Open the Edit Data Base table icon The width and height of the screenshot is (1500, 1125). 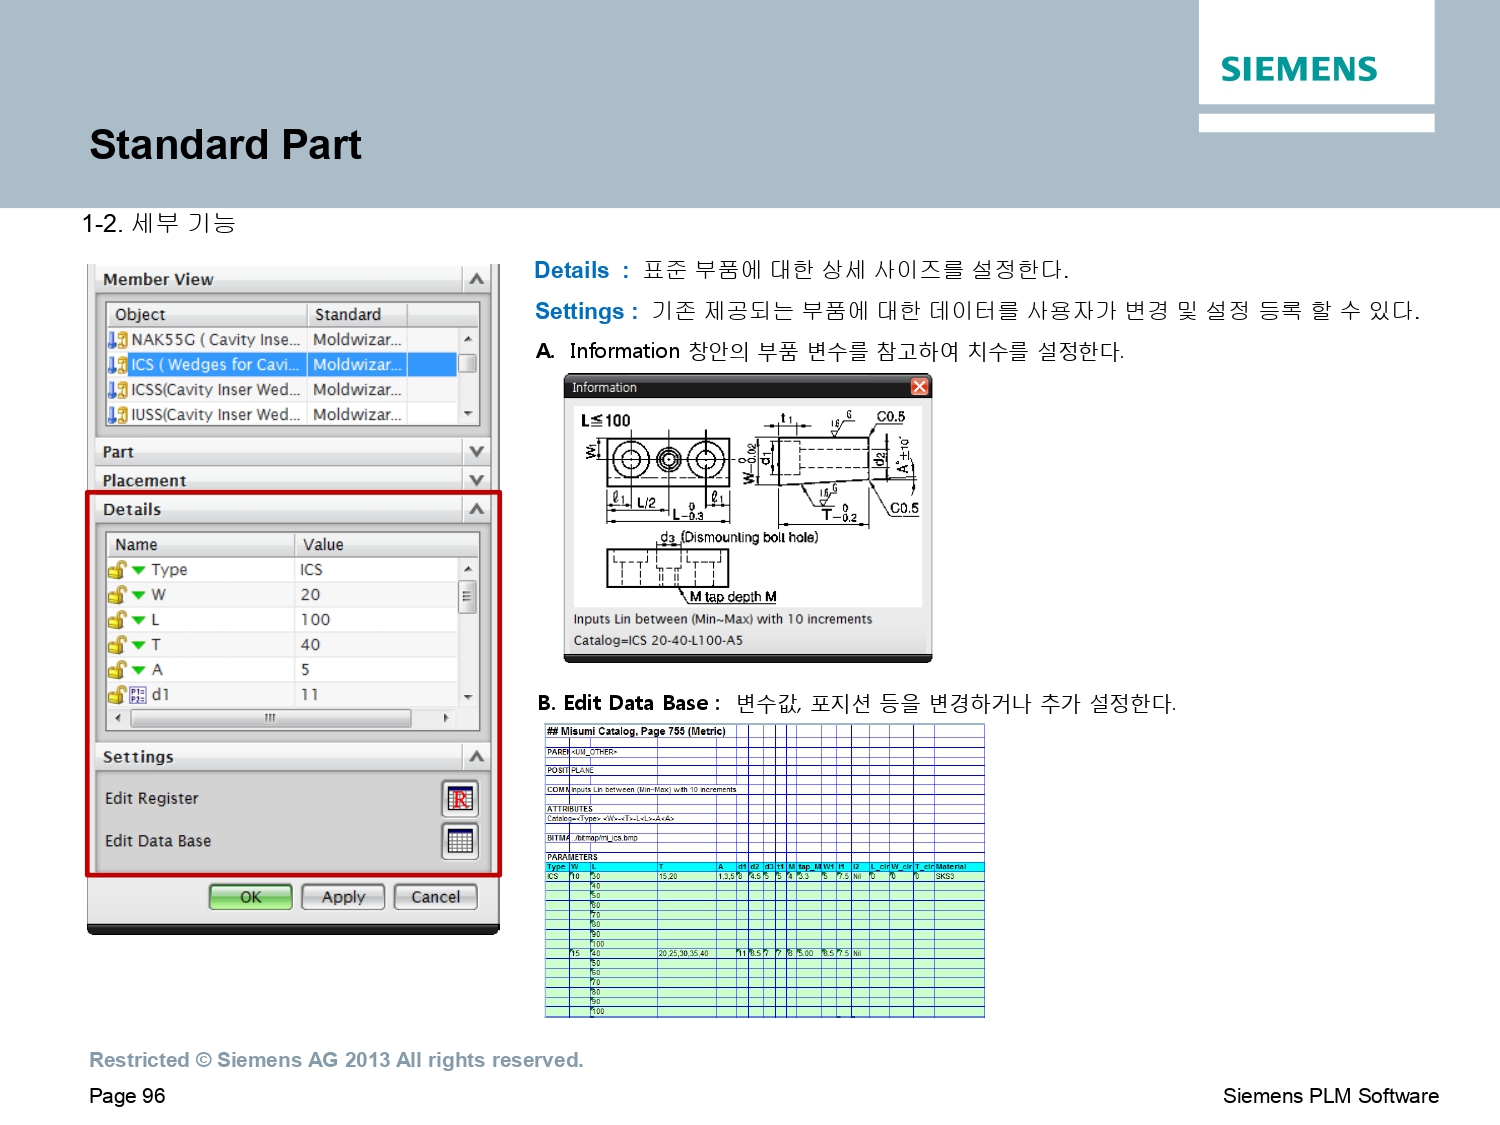pos(460,841)
